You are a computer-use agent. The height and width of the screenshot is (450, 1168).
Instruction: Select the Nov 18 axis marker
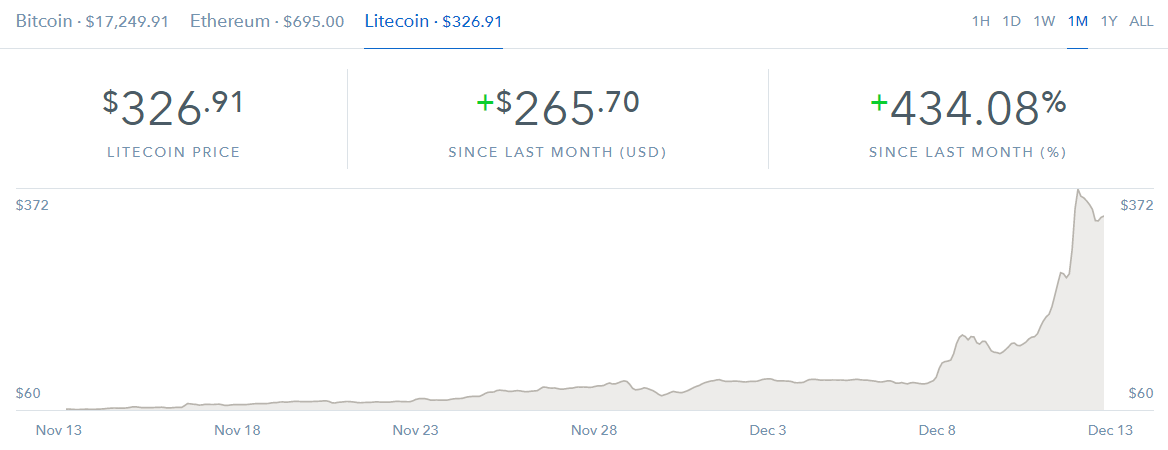[x=238, y=431]
